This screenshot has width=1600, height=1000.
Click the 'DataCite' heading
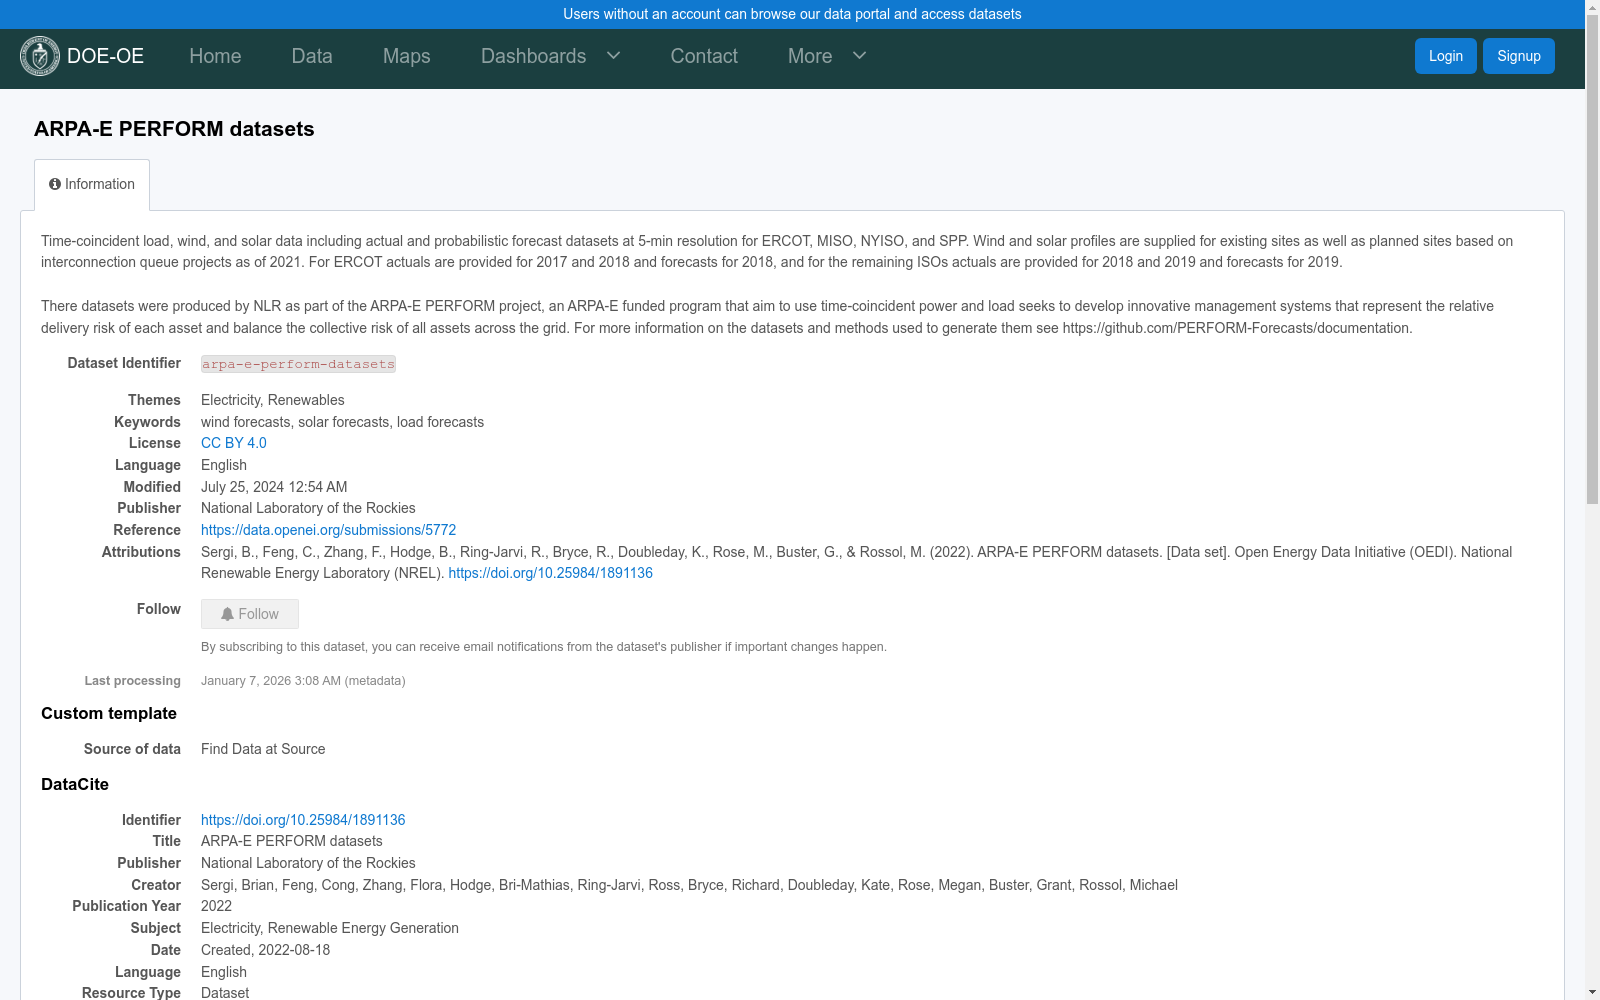75,784
